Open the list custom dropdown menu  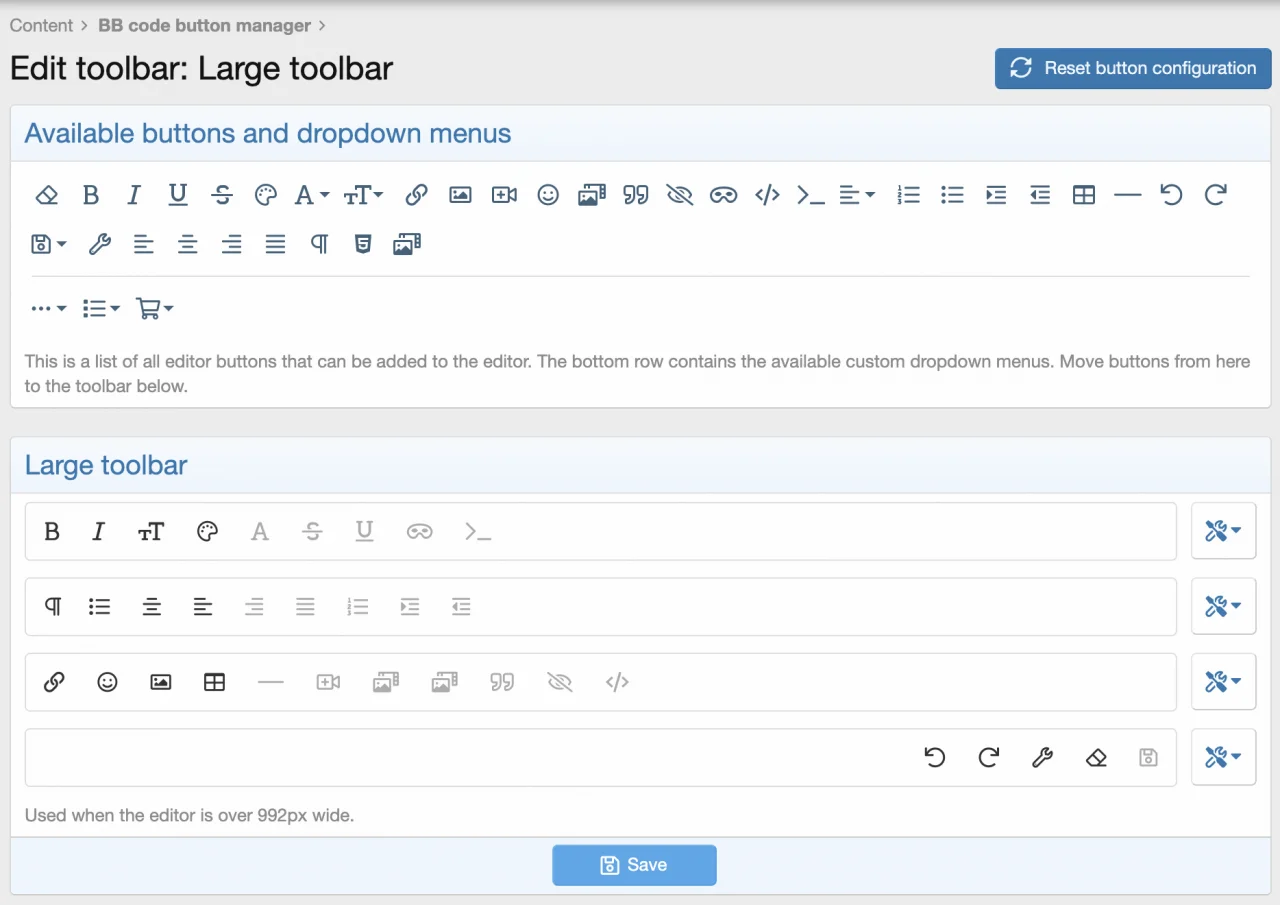click(101, 309)
